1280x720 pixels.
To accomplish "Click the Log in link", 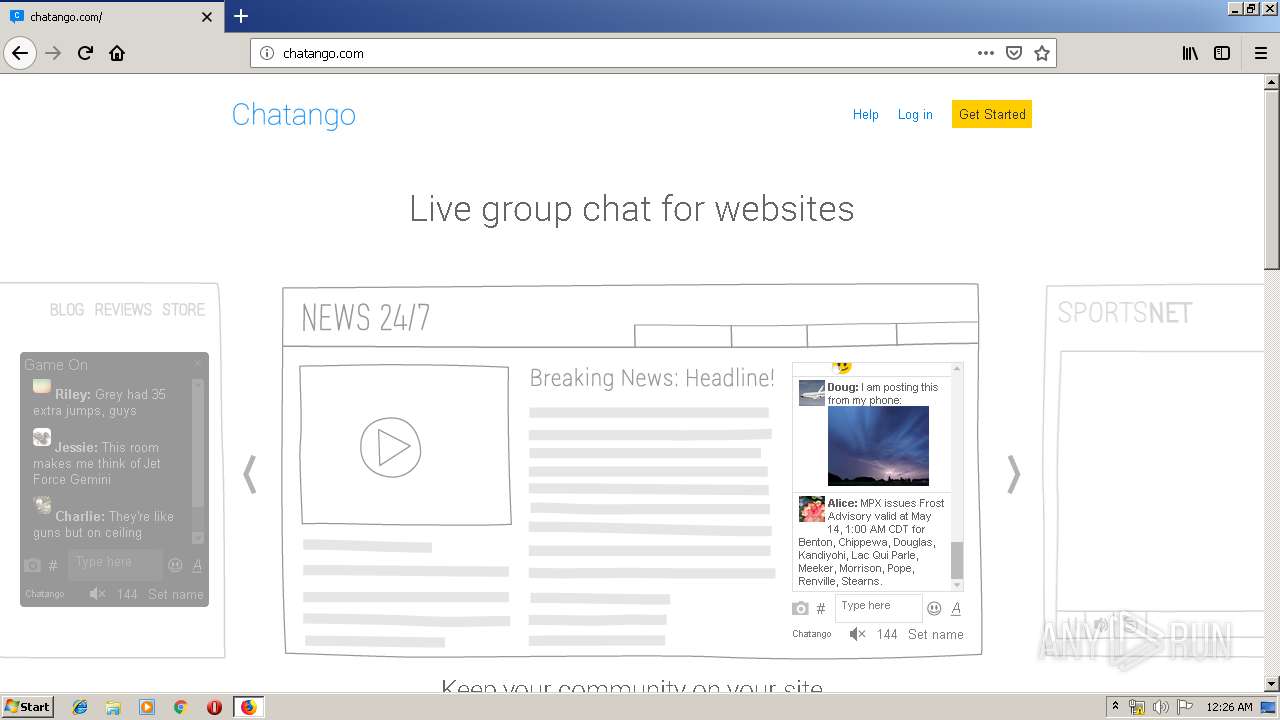I will [x=915, y=114].
